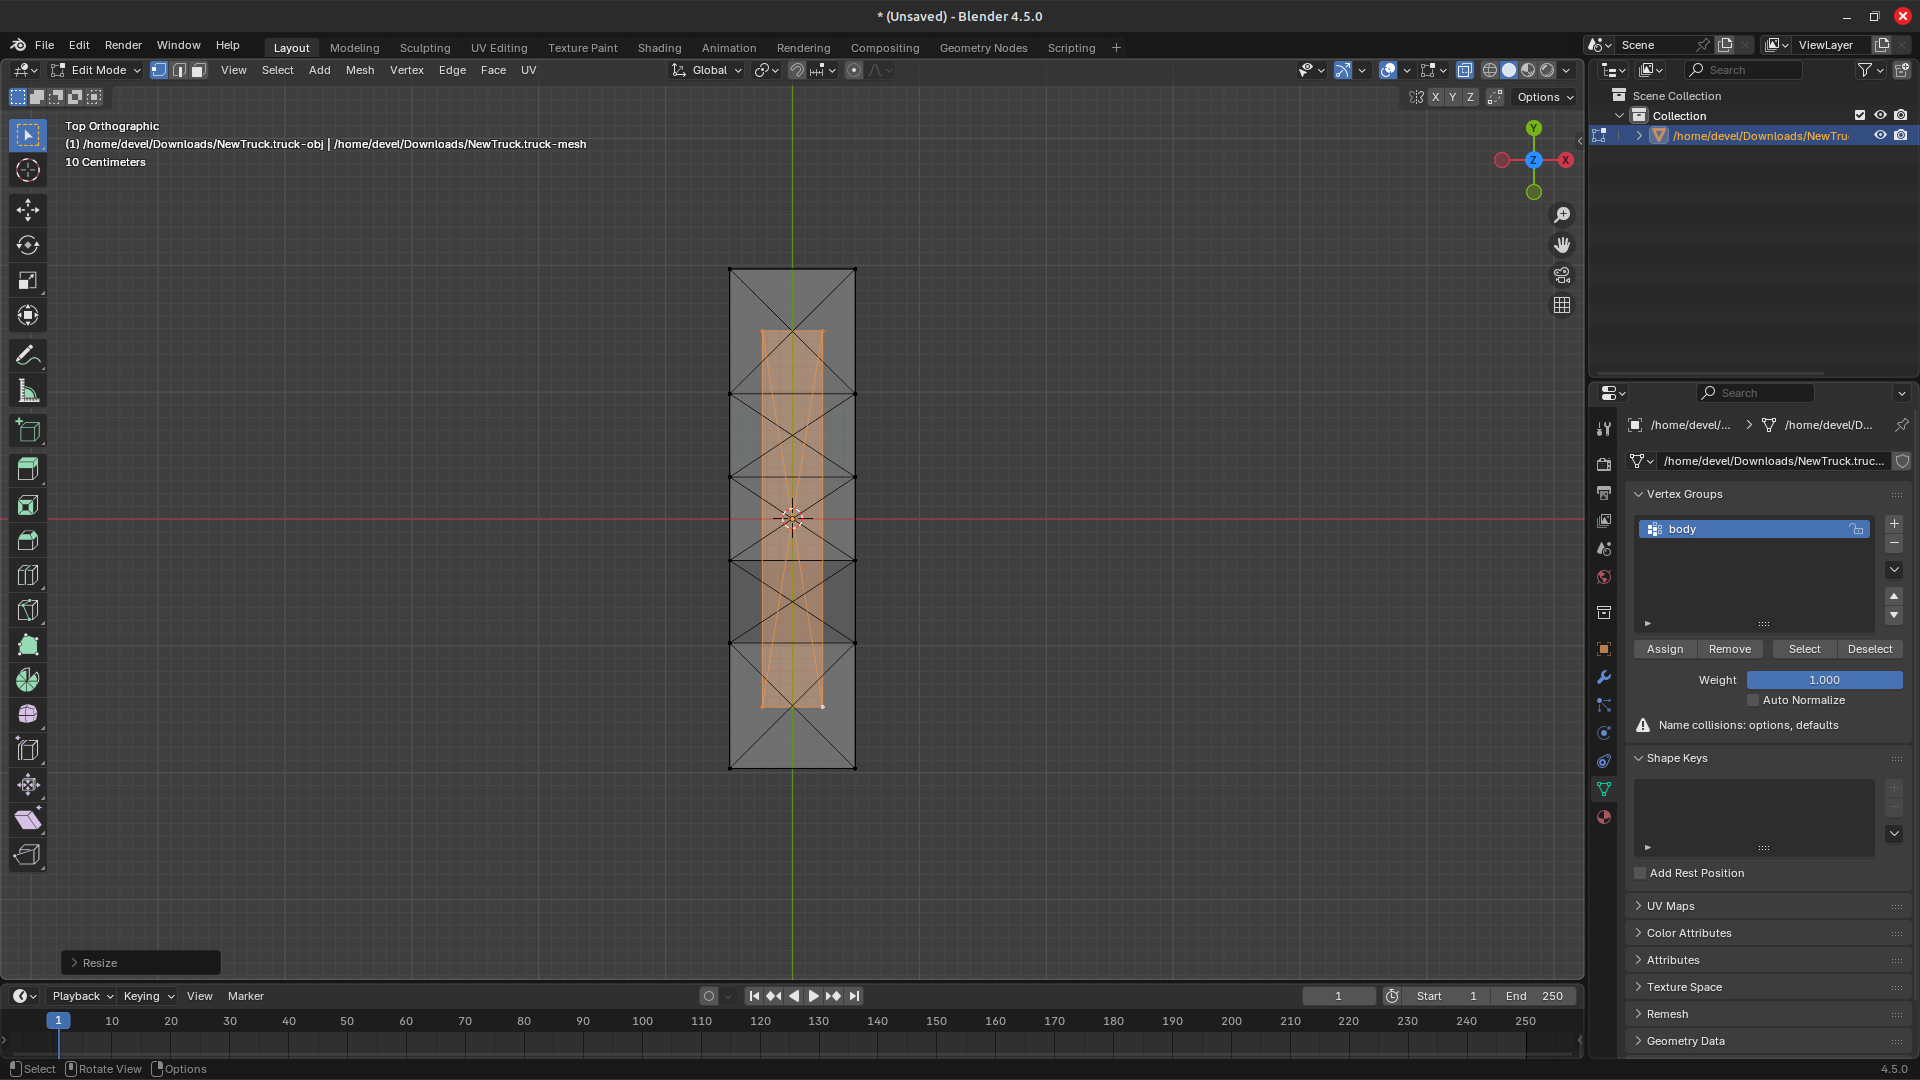Click the Deselect vertex group button
Image resolution: width=1920 pixels, height=1080 pixels.
pos(1870,649)
